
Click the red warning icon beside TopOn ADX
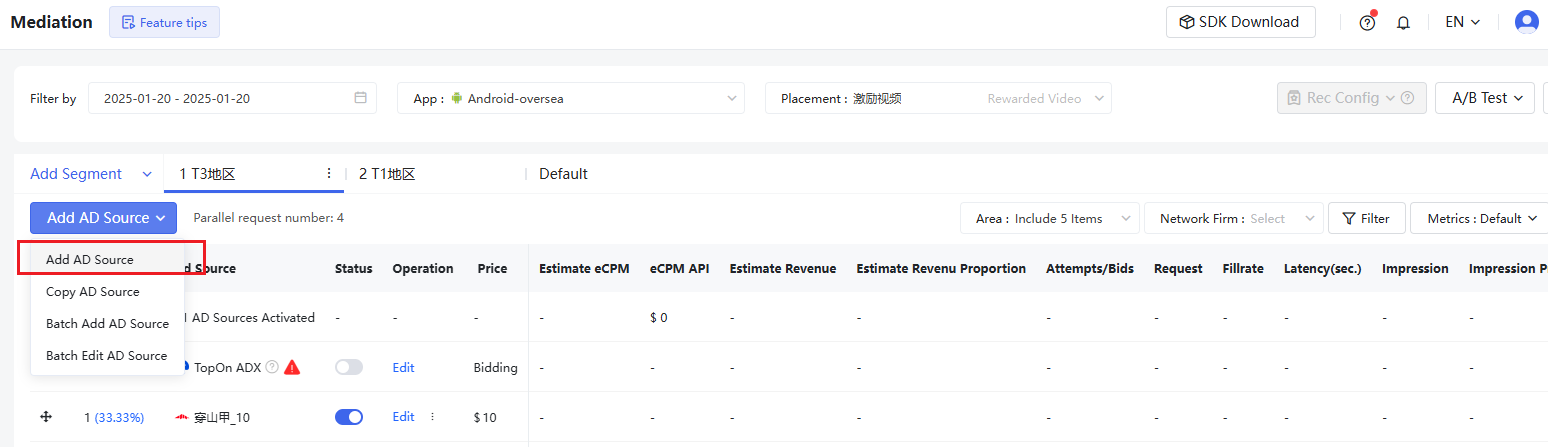tap(292, 367)
